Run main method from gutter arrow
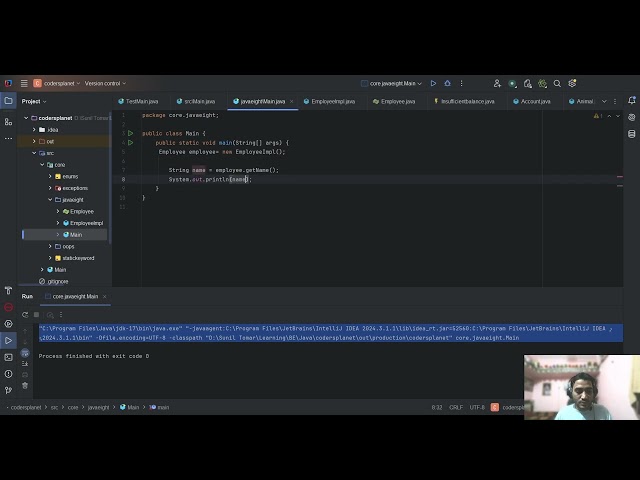Screen dimensions: 640x480 click(131, 142)
